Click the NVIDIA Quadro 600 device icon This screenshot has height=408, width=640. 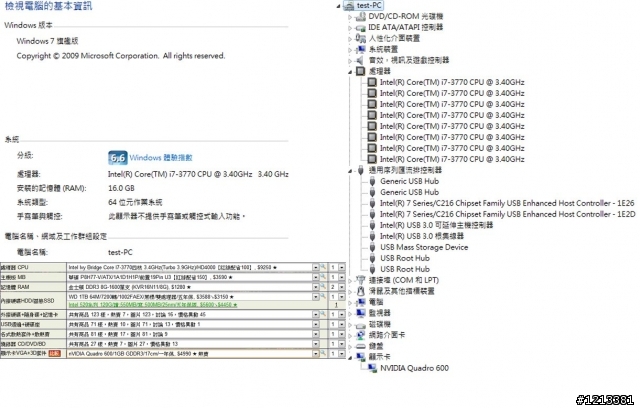[x=372, y=368]
